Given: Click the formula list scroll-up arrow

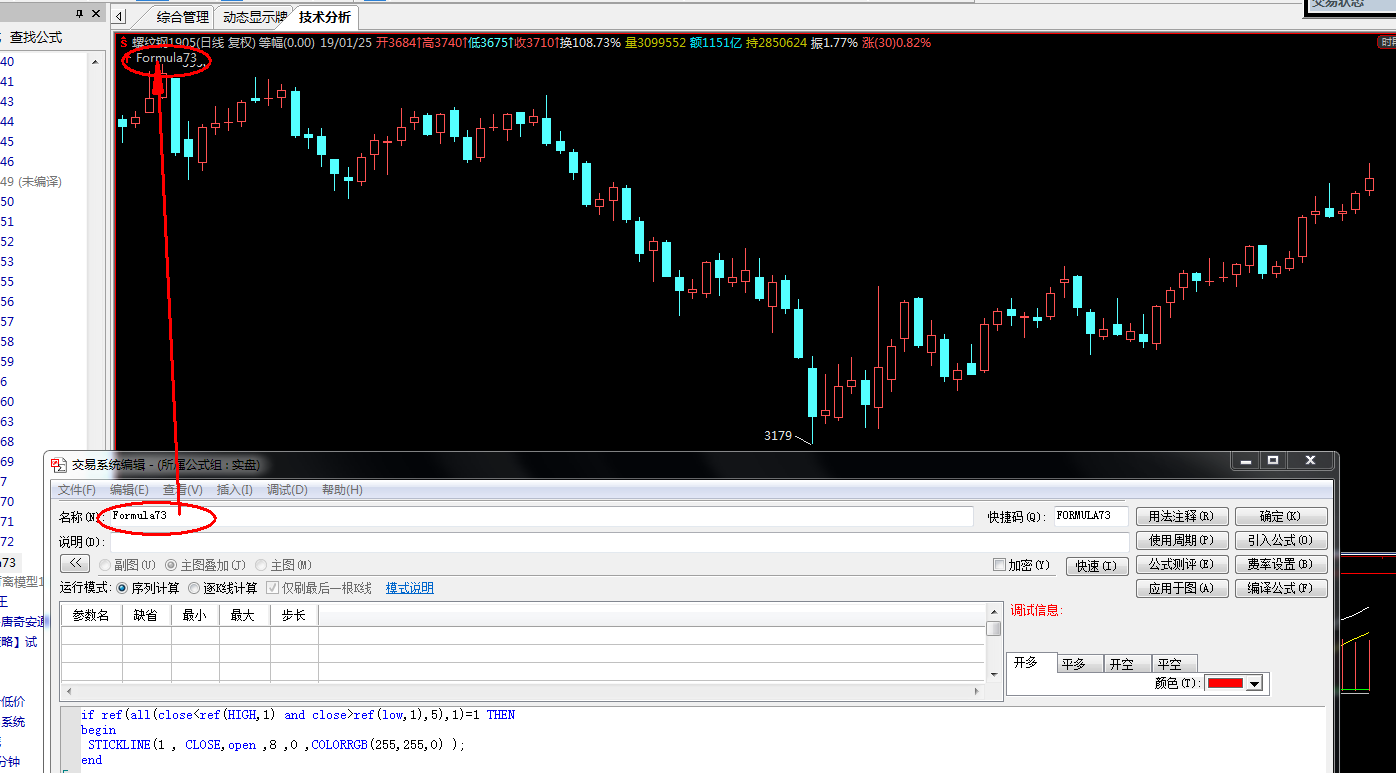Looking at the screenshot, I should [x=97, y=62].
